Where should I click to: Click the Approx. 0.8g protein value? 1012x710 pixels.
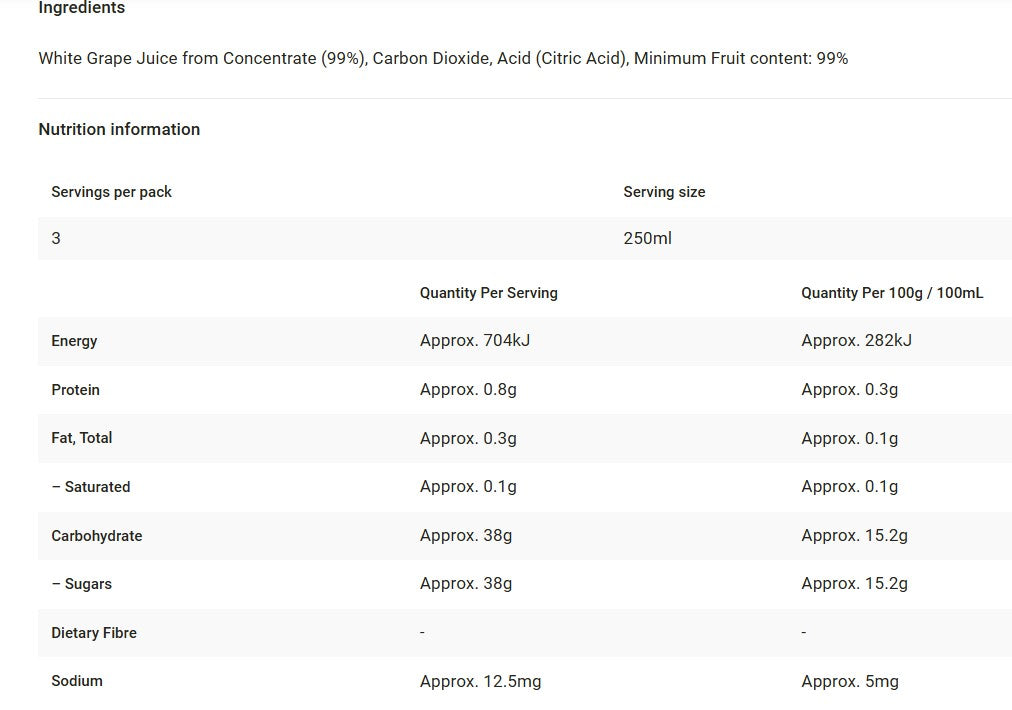(468, 389)
